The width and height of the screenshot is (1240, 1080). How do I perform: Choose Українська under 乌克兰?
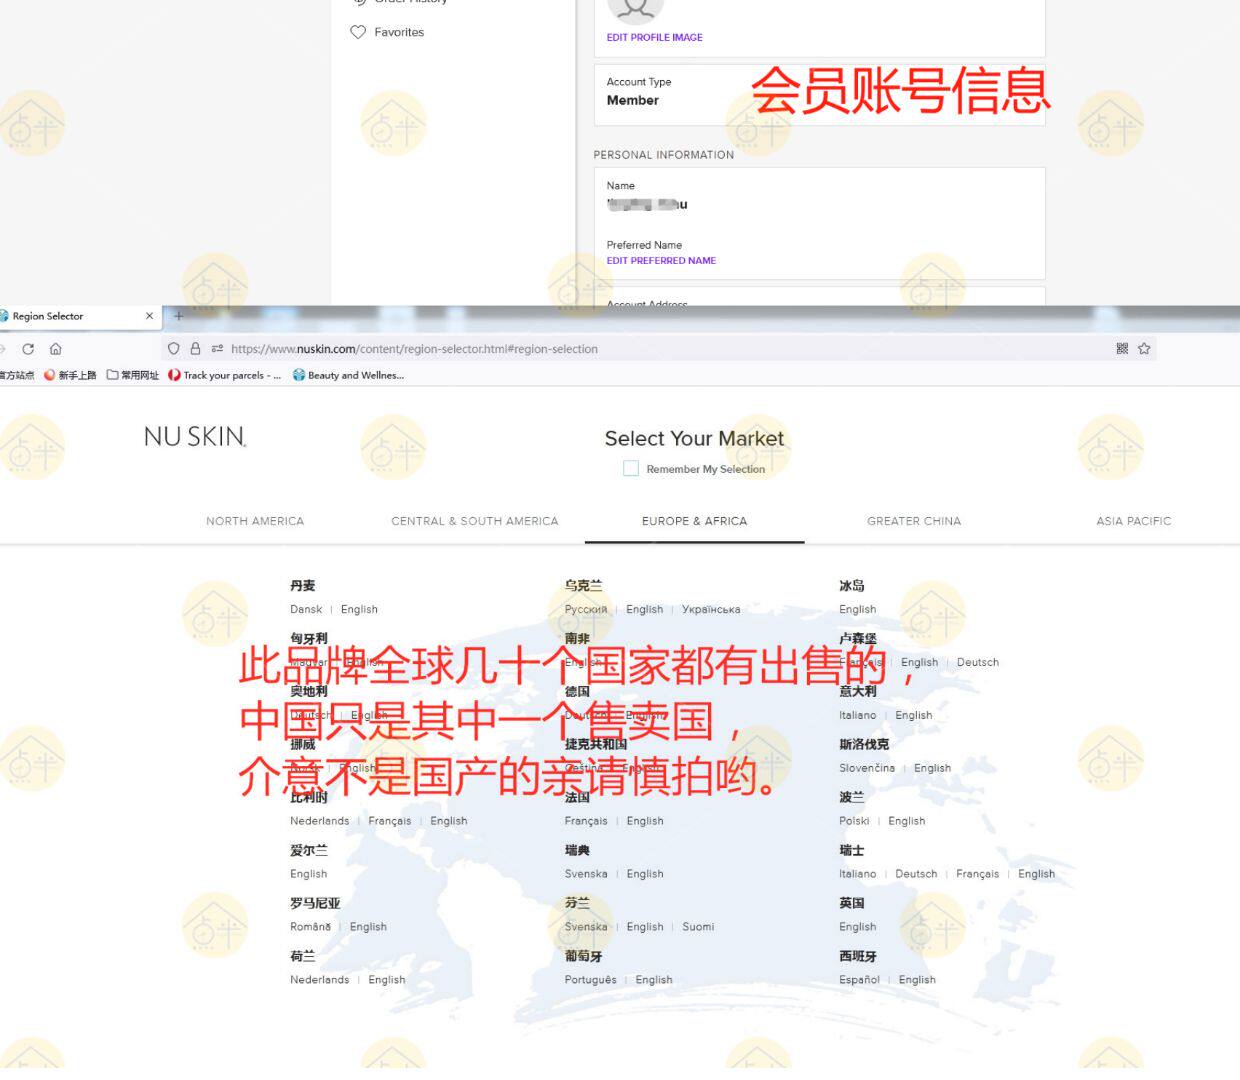click(x=711, y=610)
